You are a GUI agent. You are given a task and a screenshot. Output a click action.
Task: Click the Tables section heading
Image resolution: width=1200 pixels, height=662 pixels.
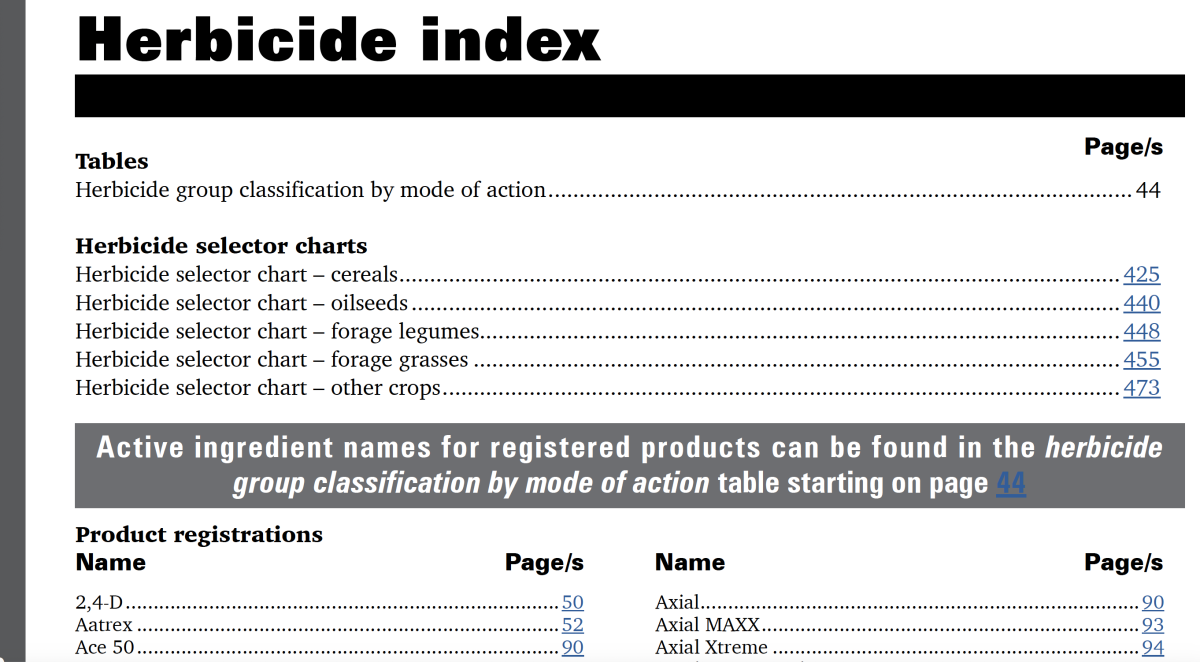tap(112, 161)
